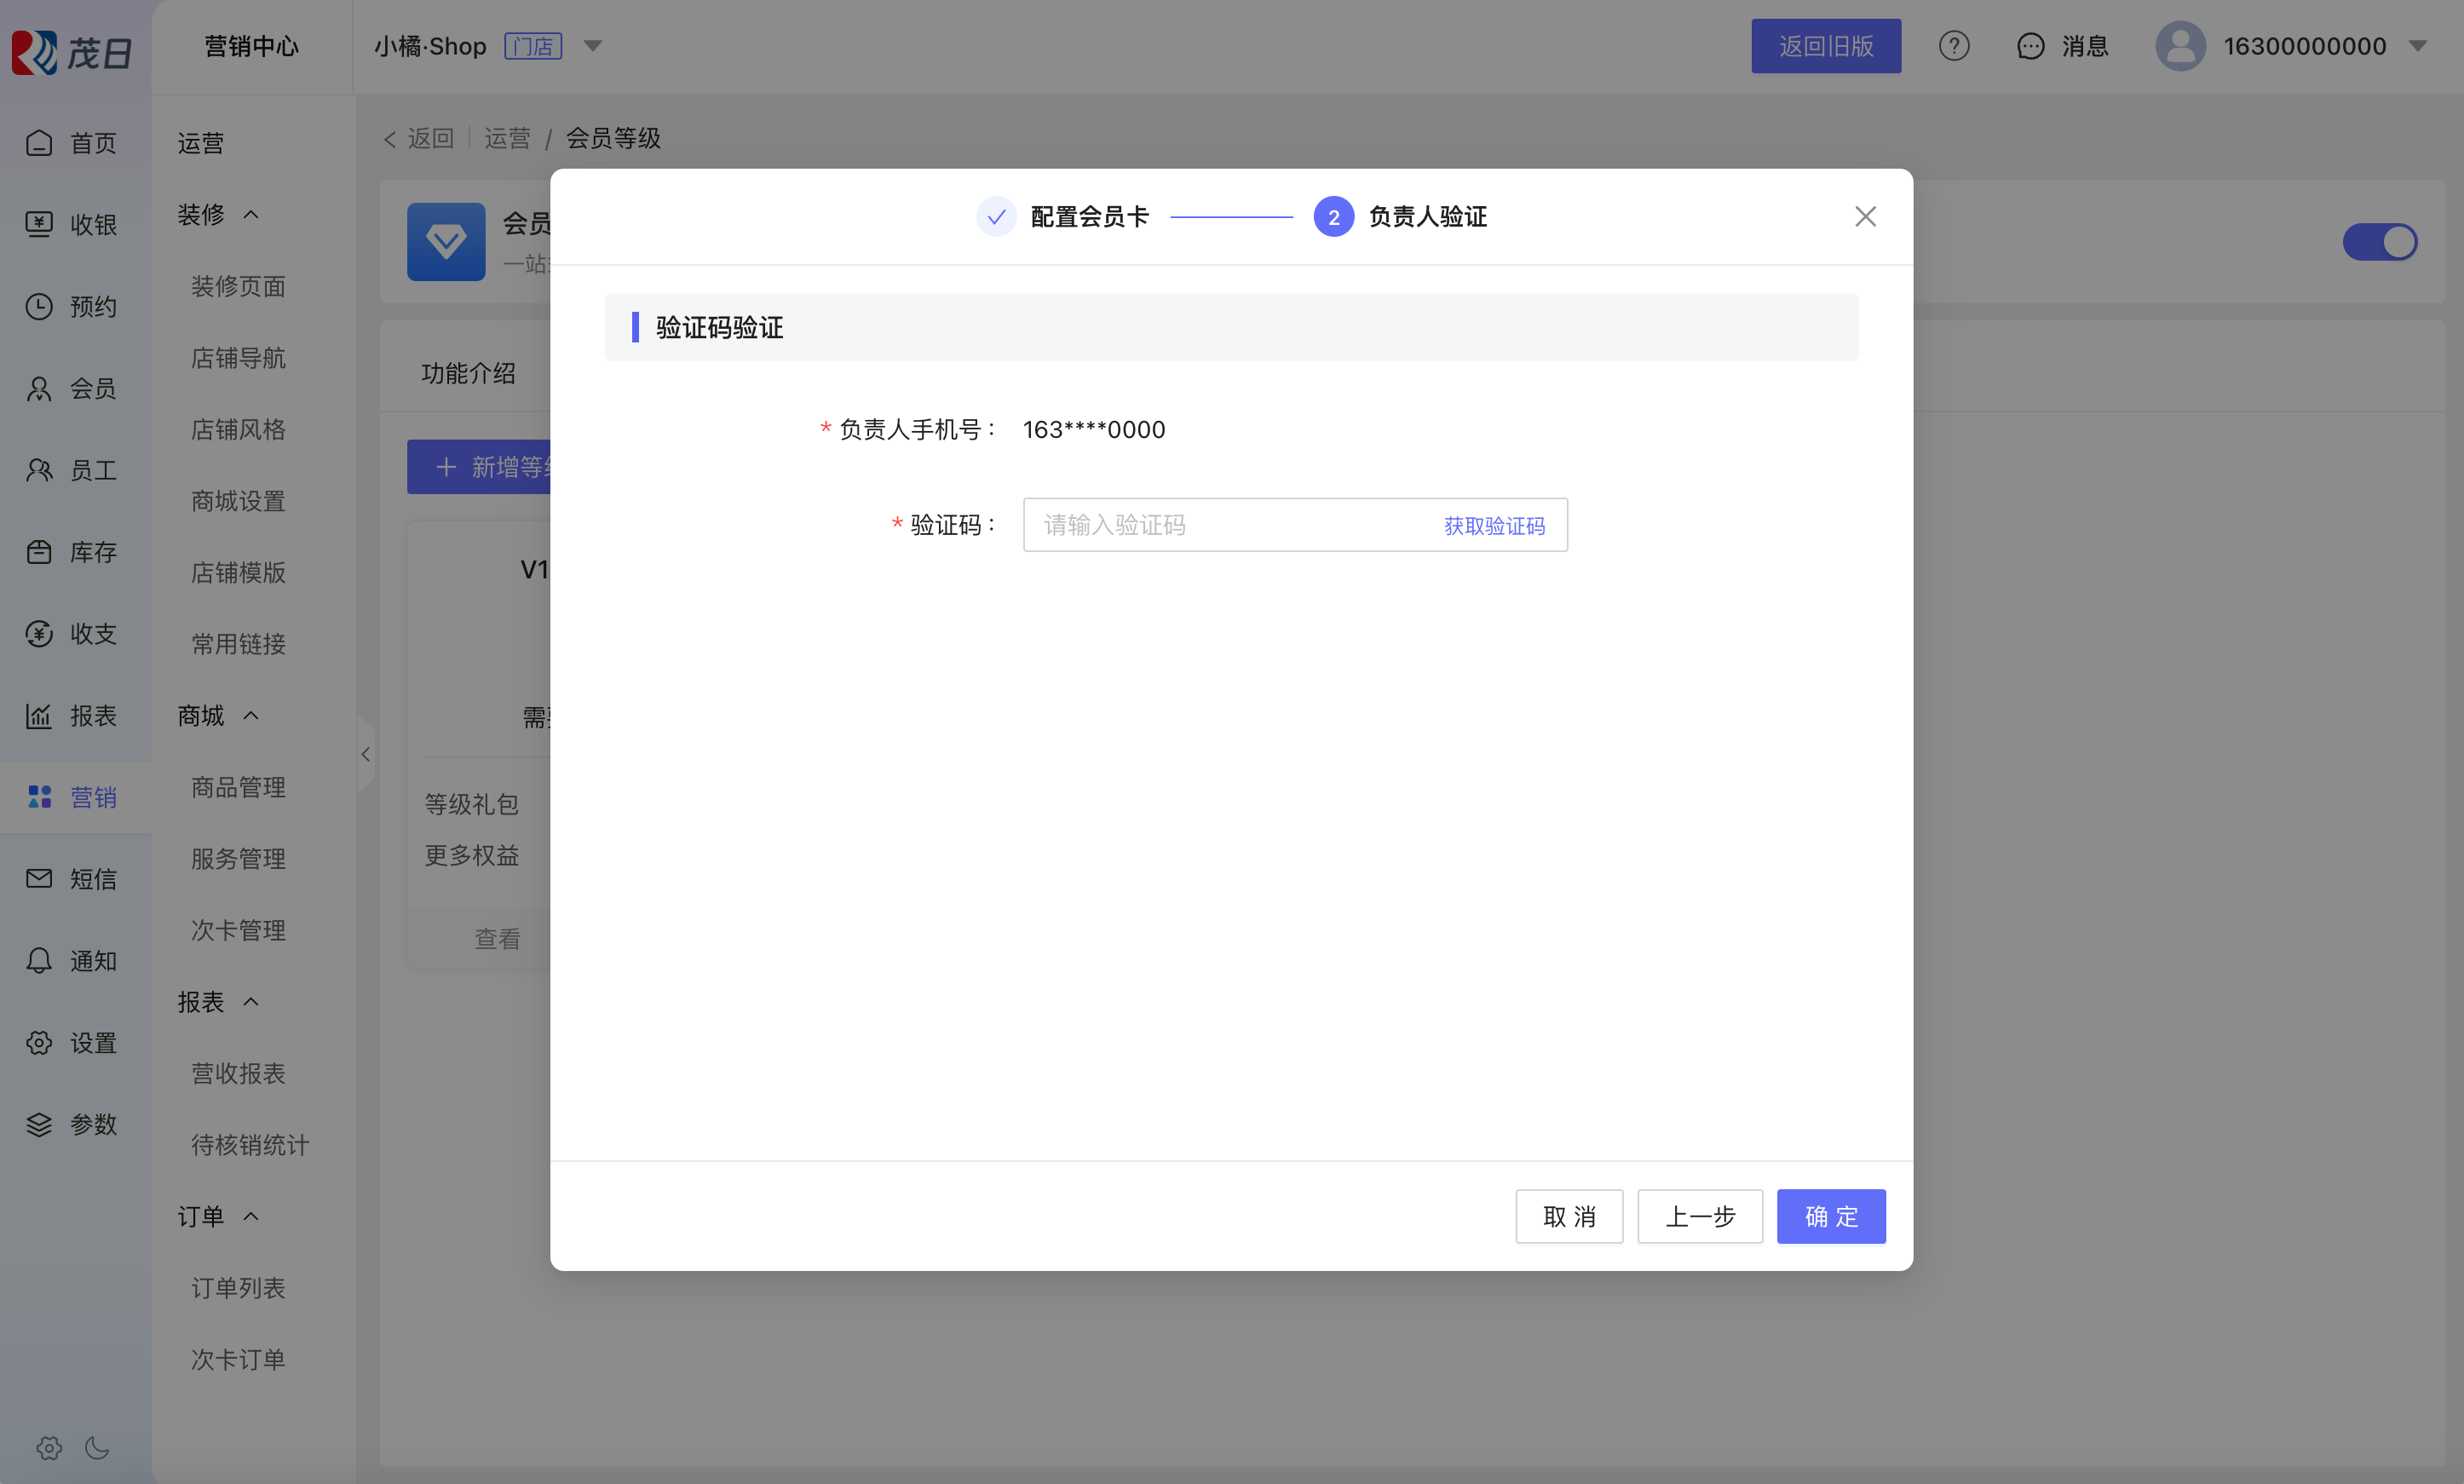Click the help question mark icon

point(1953,46)
